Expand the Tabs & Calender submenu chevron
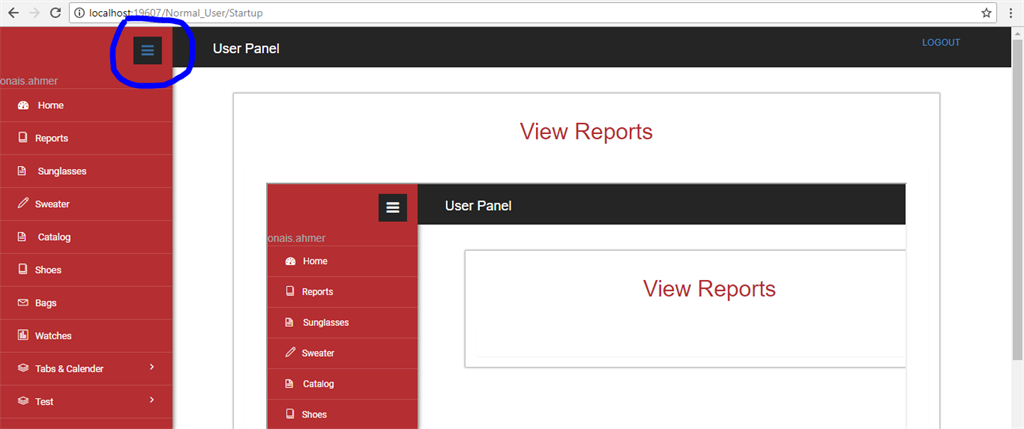Viewport: 1024px width, 429px height. [152, 367]
